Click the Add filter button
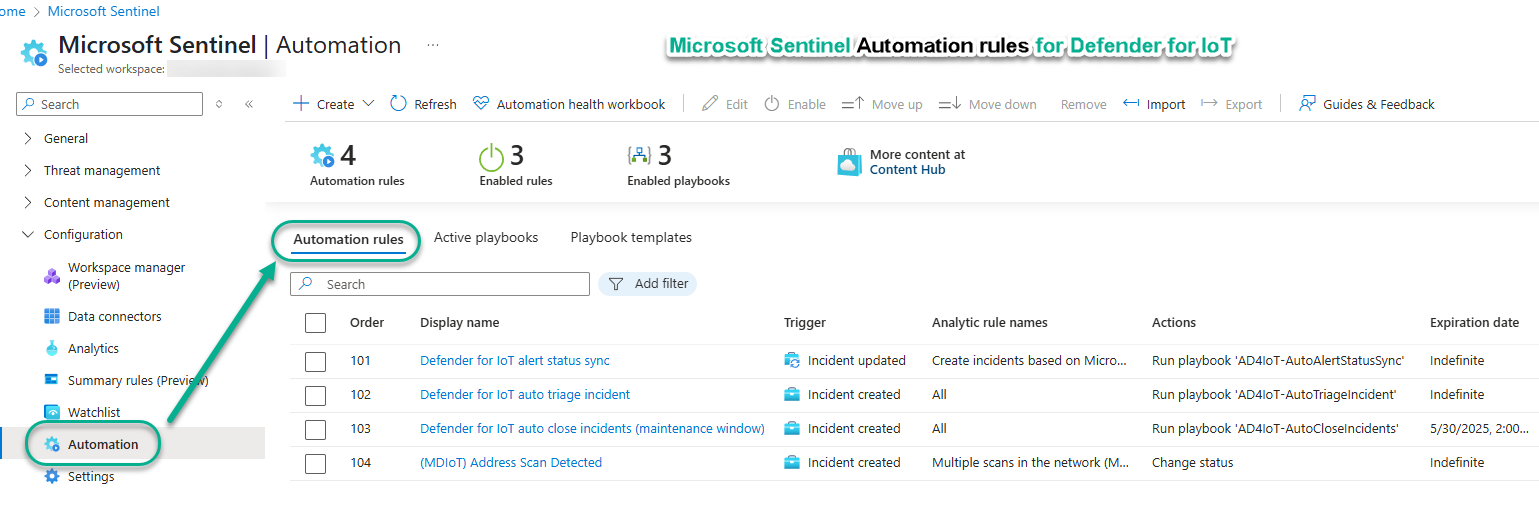Screen dimensions: 1539x519 (648, 284)
